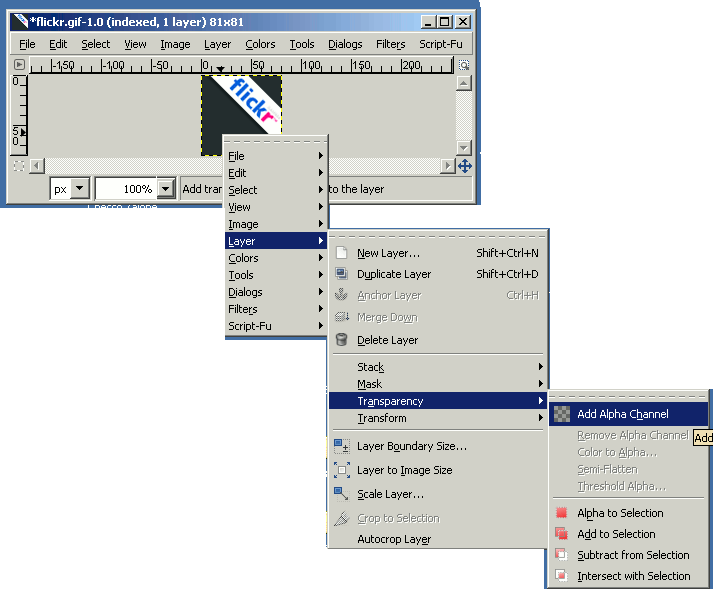Click the GIMP window title bar icon
Viewport: 713px width, 589px height.
(20, 21)
